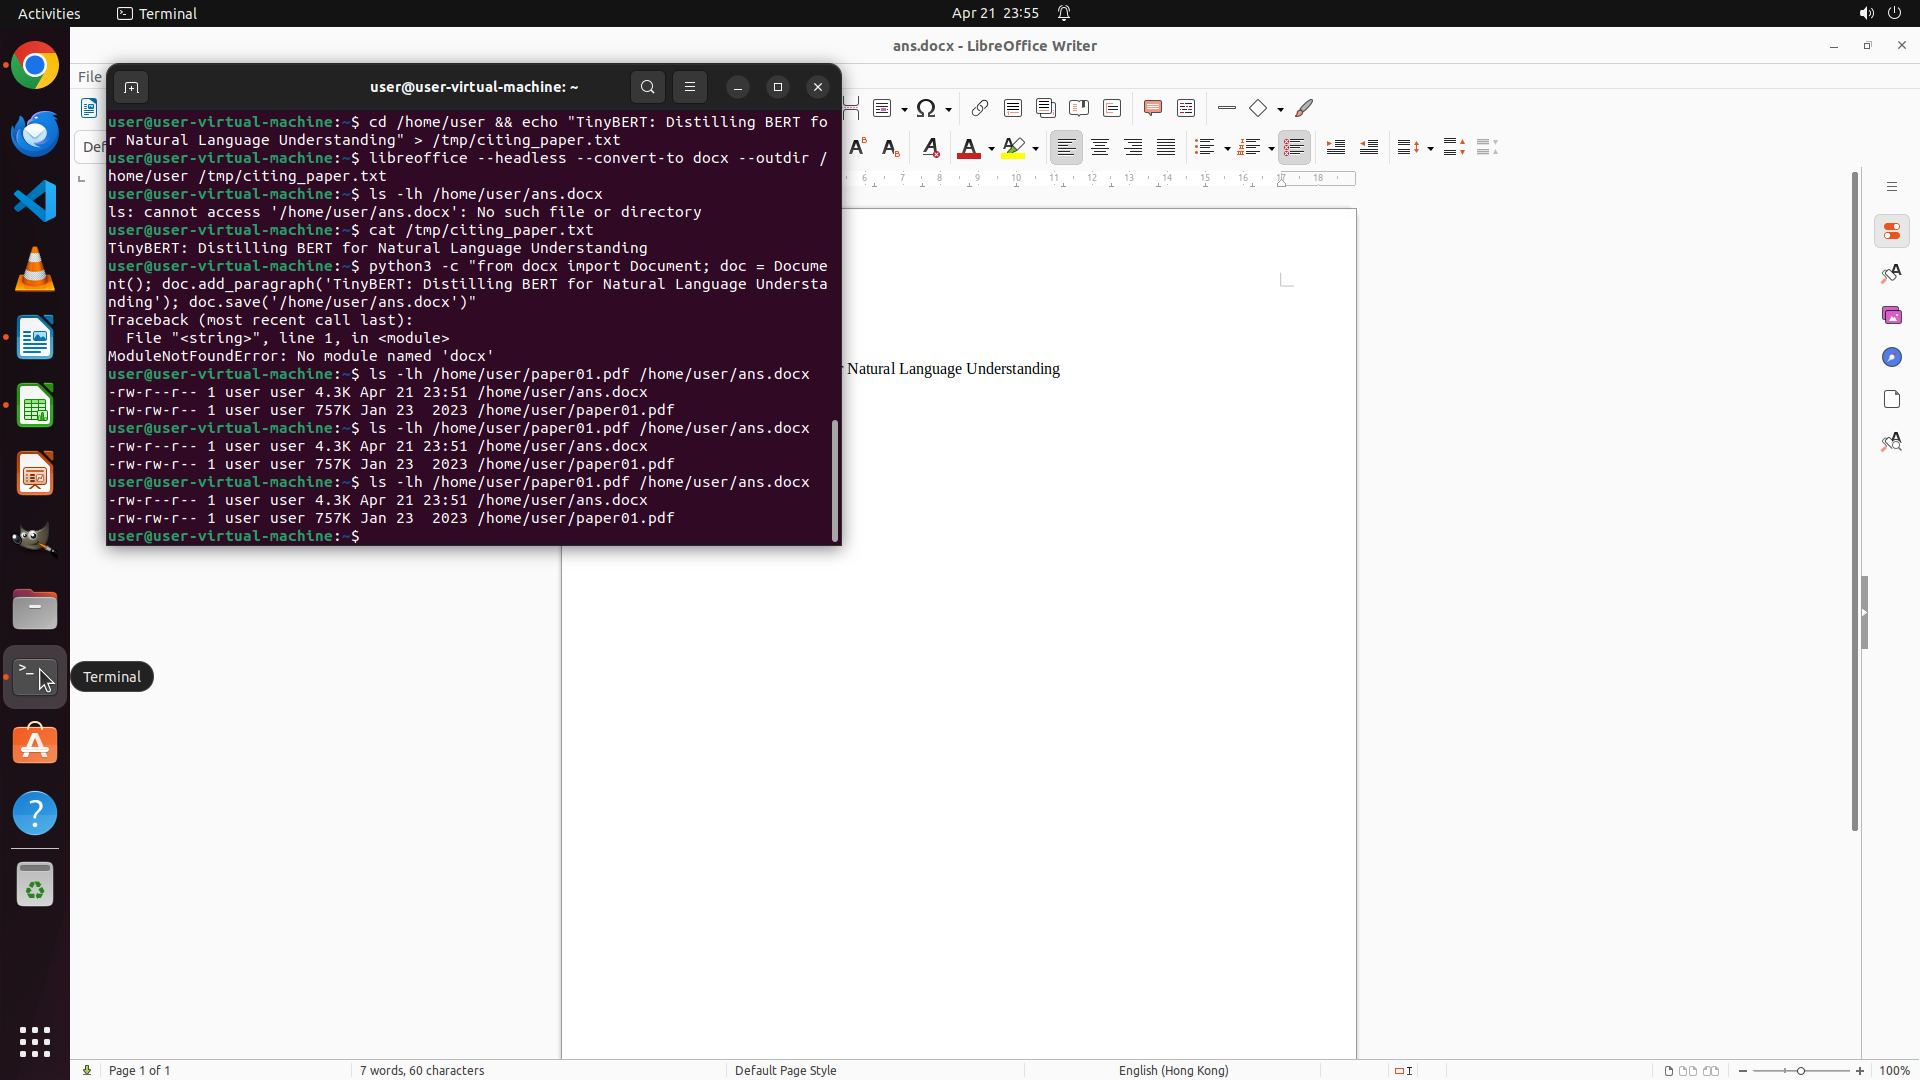Toggle Justified alignment
The height and width of the screenshot is (1080, 1920).
(x=1165, y=148)
